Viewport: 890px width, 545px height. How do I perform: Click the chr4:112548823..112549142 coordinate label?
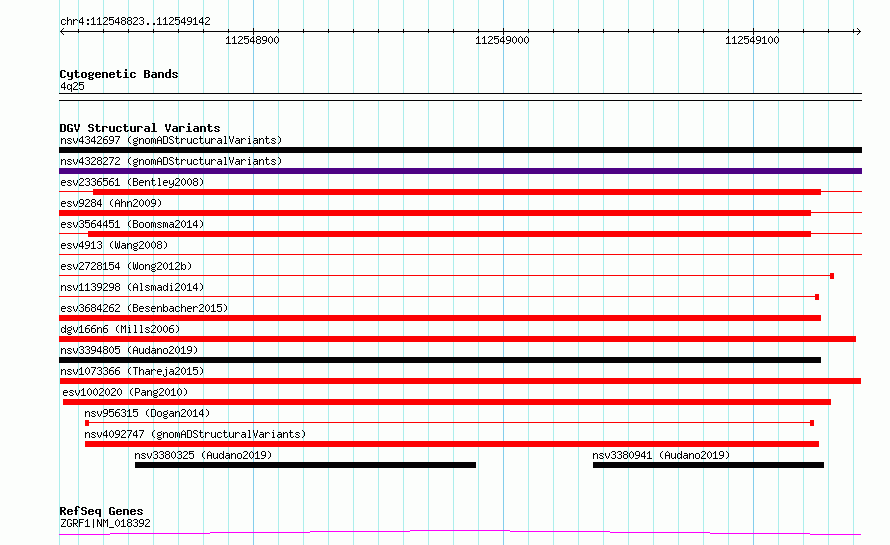click(135, 21)
